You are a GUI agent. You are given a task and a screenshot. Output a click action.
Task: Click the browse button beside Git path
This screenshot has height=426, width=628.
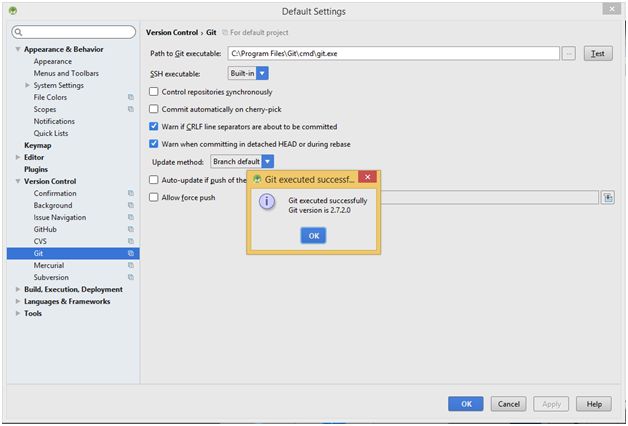click(569, 54)
